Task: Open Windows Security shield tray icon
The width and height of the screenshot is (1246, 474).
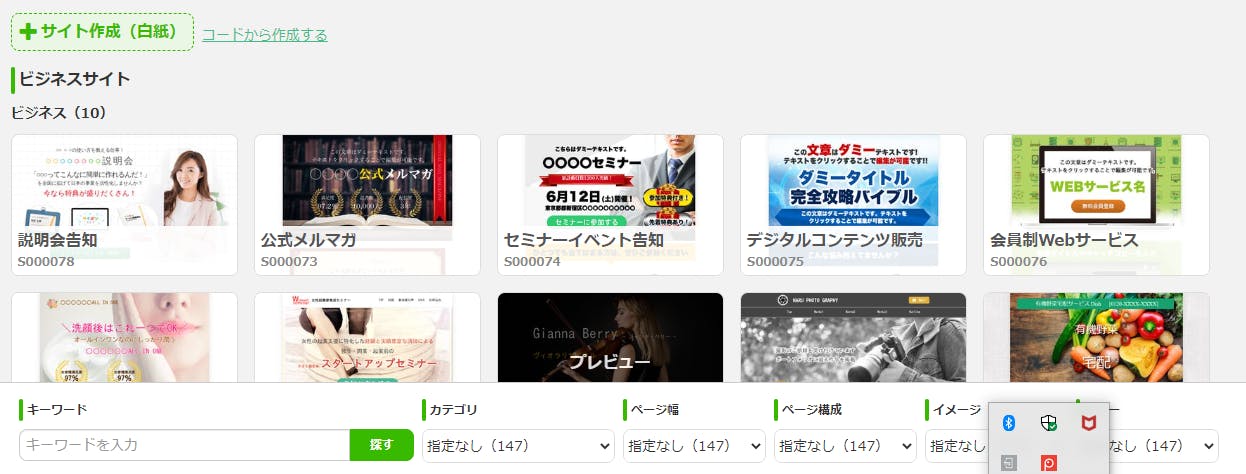Action: click(x=1048, y=424)
